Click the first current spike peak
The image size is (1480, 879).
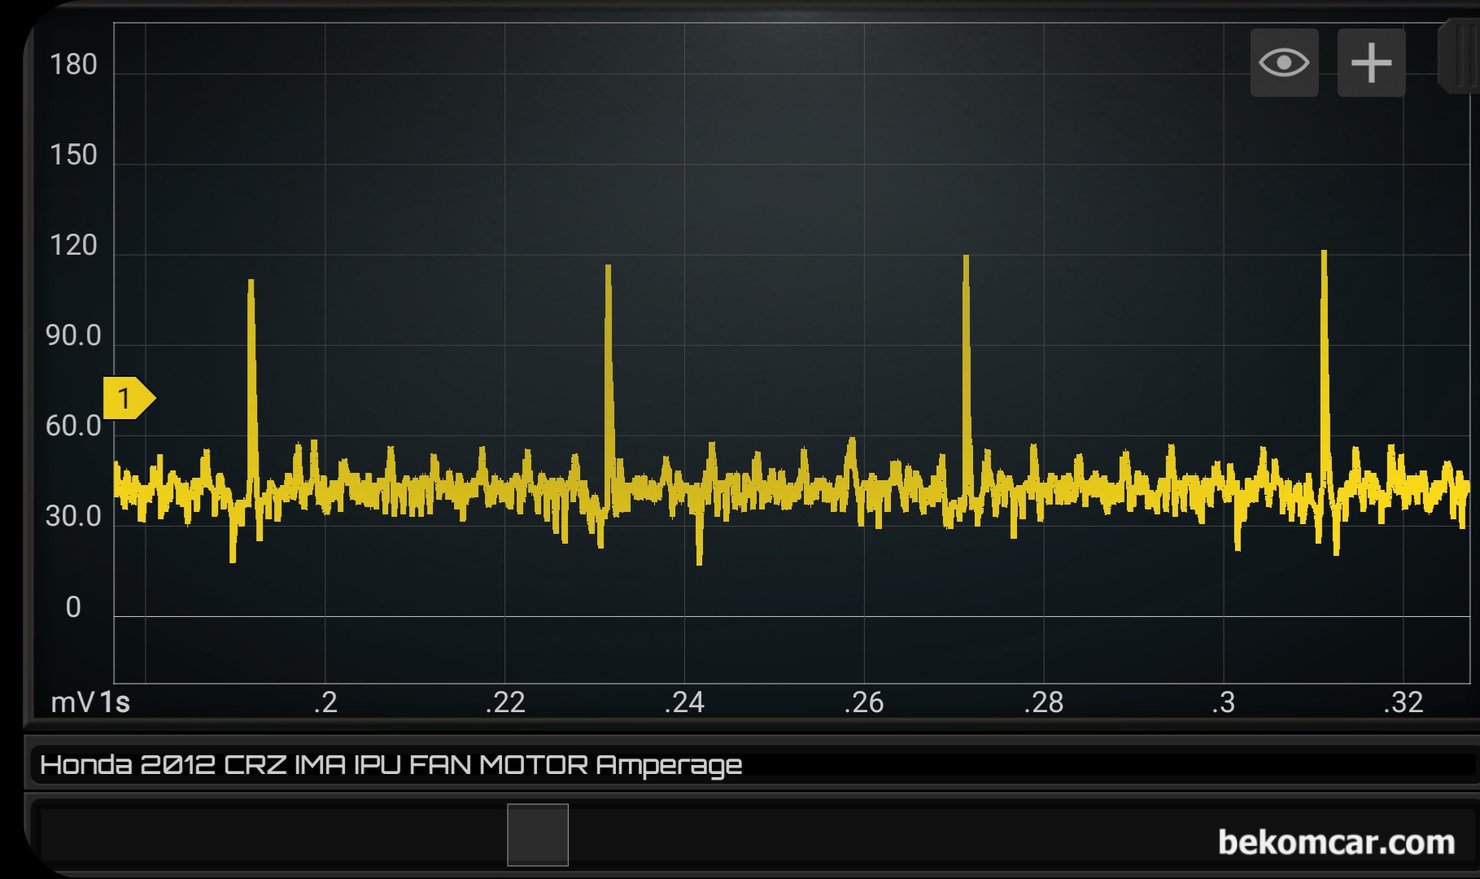click(251, 284)
